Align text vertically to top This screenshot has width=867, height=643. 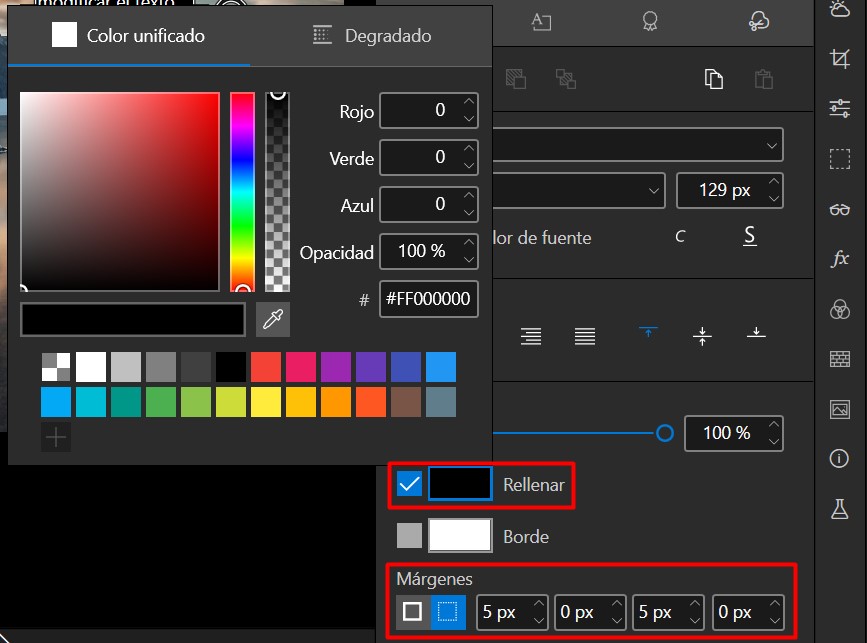coord(648,332)
